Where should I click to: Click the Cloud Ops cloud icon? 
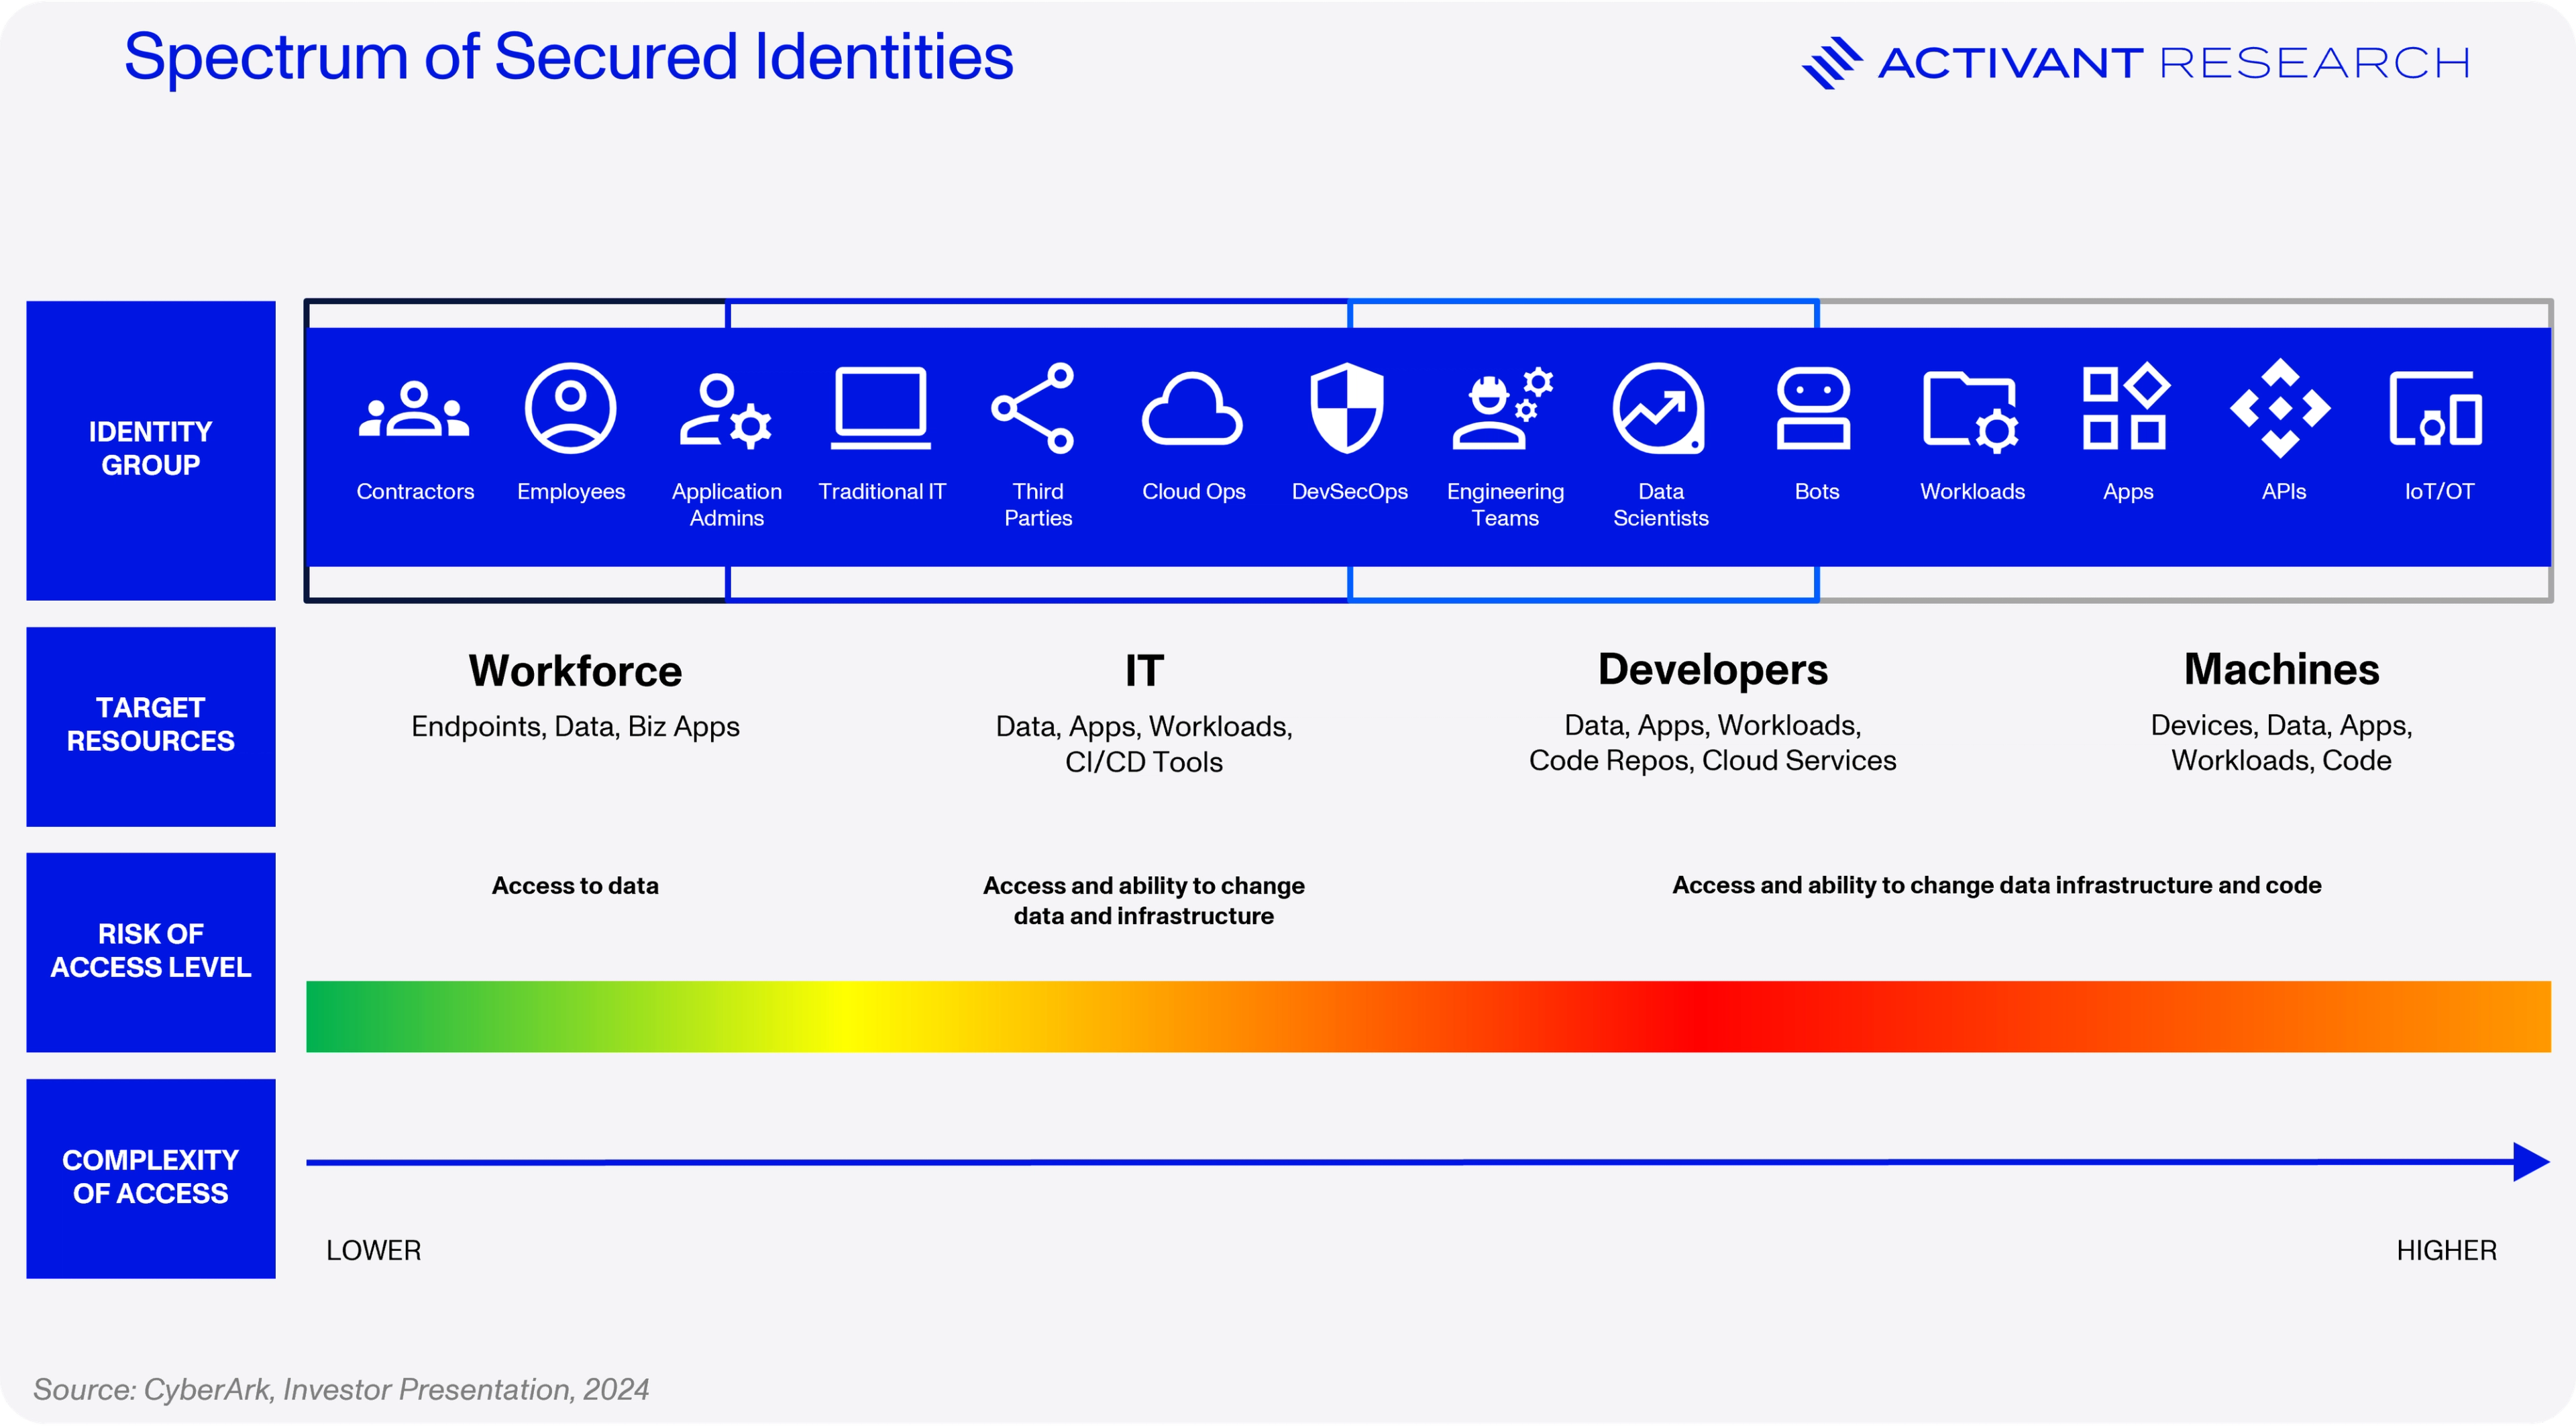coord(1192,409)
